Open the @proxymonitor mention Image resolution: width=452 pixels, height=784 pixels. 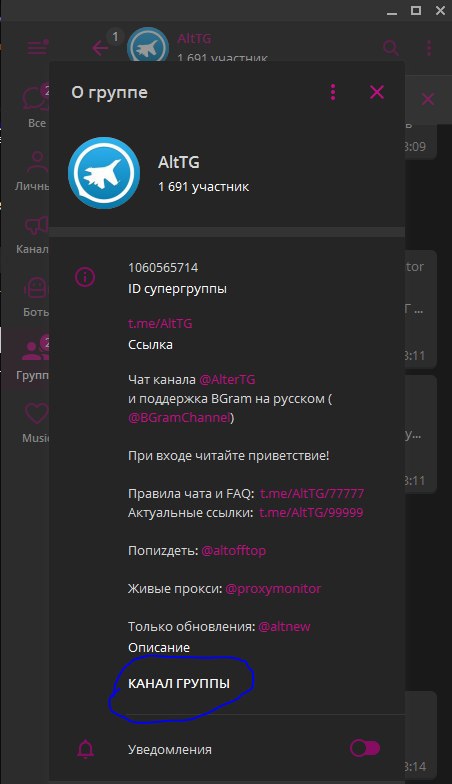coord(273,588)
